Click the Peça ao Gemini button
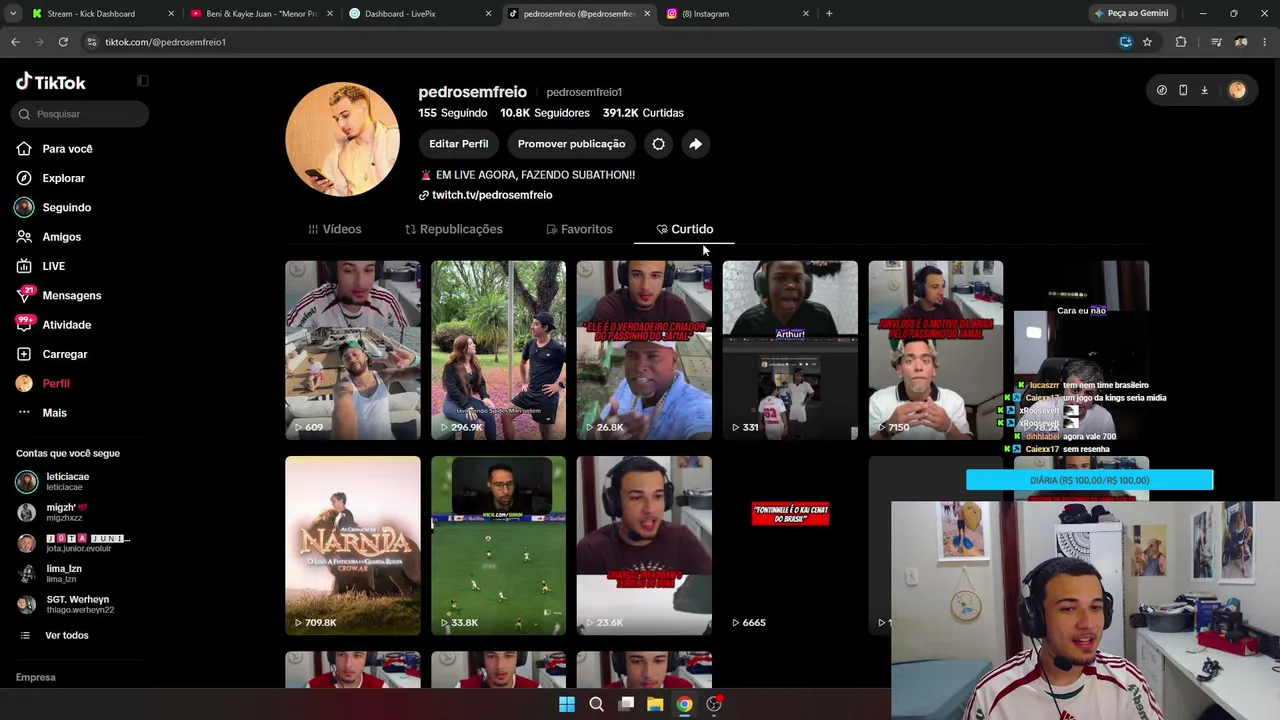1280x720 pixels. pos(1131,13)
